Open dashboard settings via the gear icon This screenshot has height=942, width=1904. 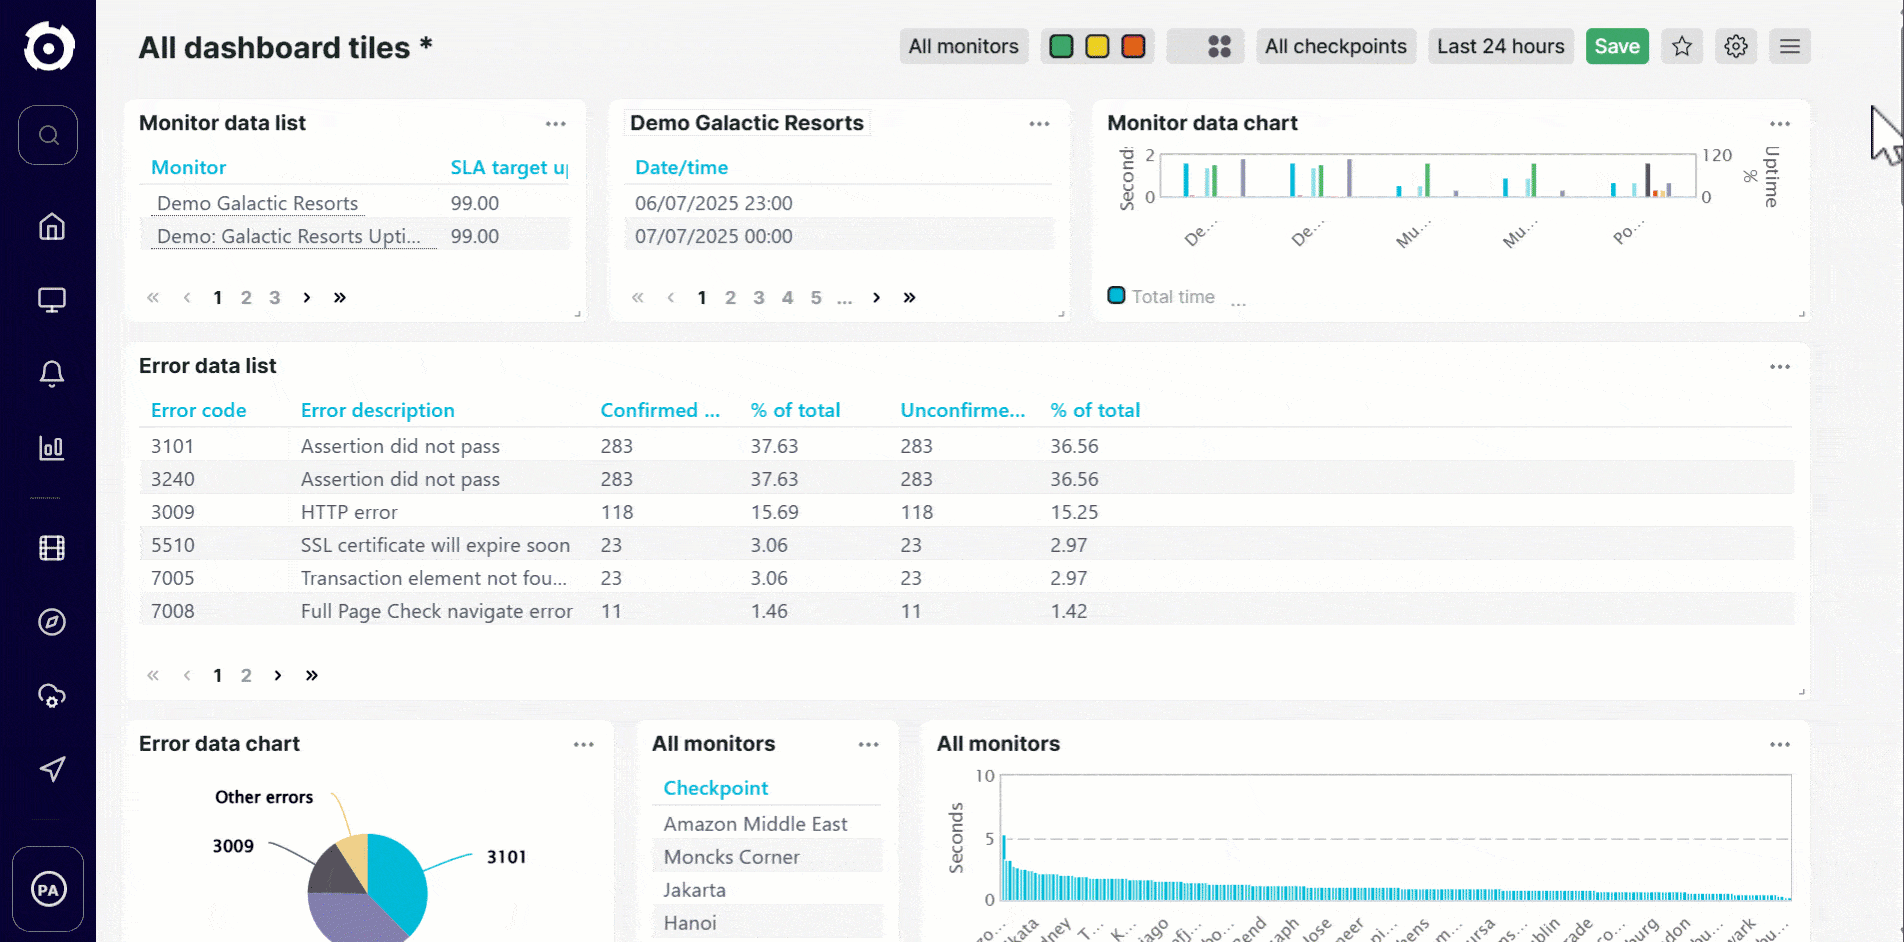click(1735, 46)
